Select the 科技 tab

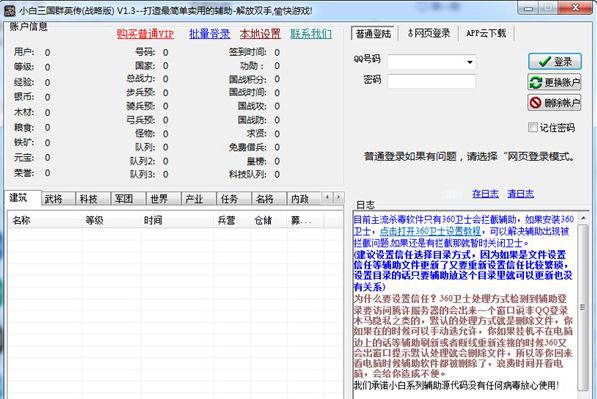tap(94, 199)
